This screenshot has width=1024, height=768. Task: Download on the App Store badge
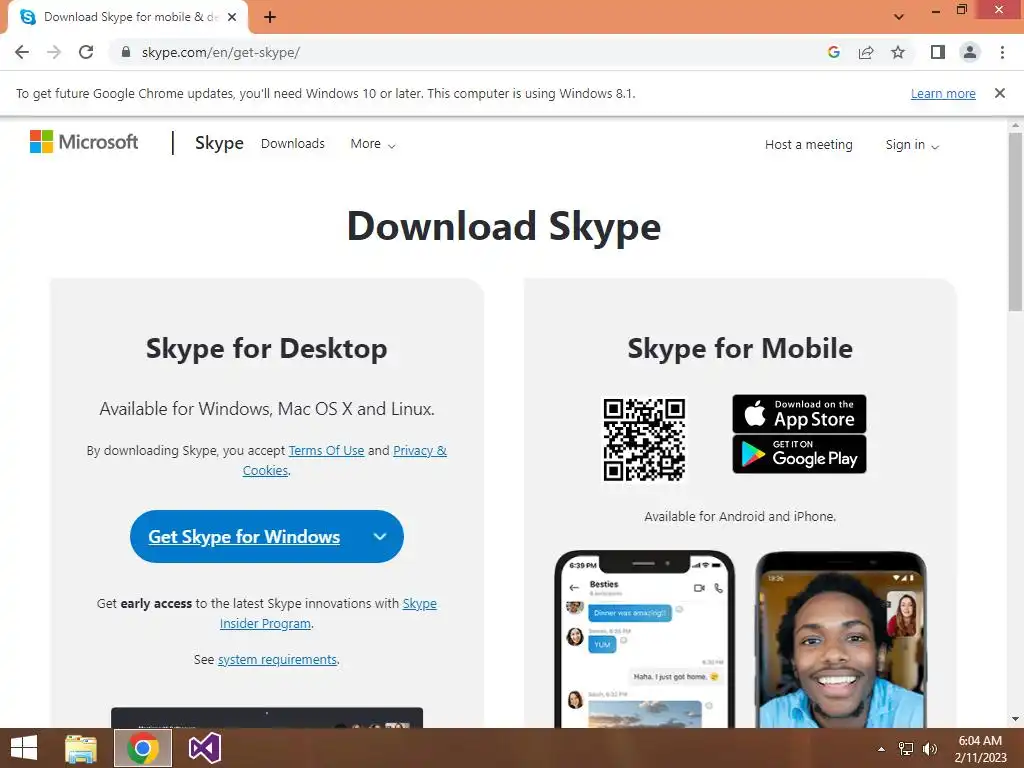pyautogui.click(x=799, y=413)
